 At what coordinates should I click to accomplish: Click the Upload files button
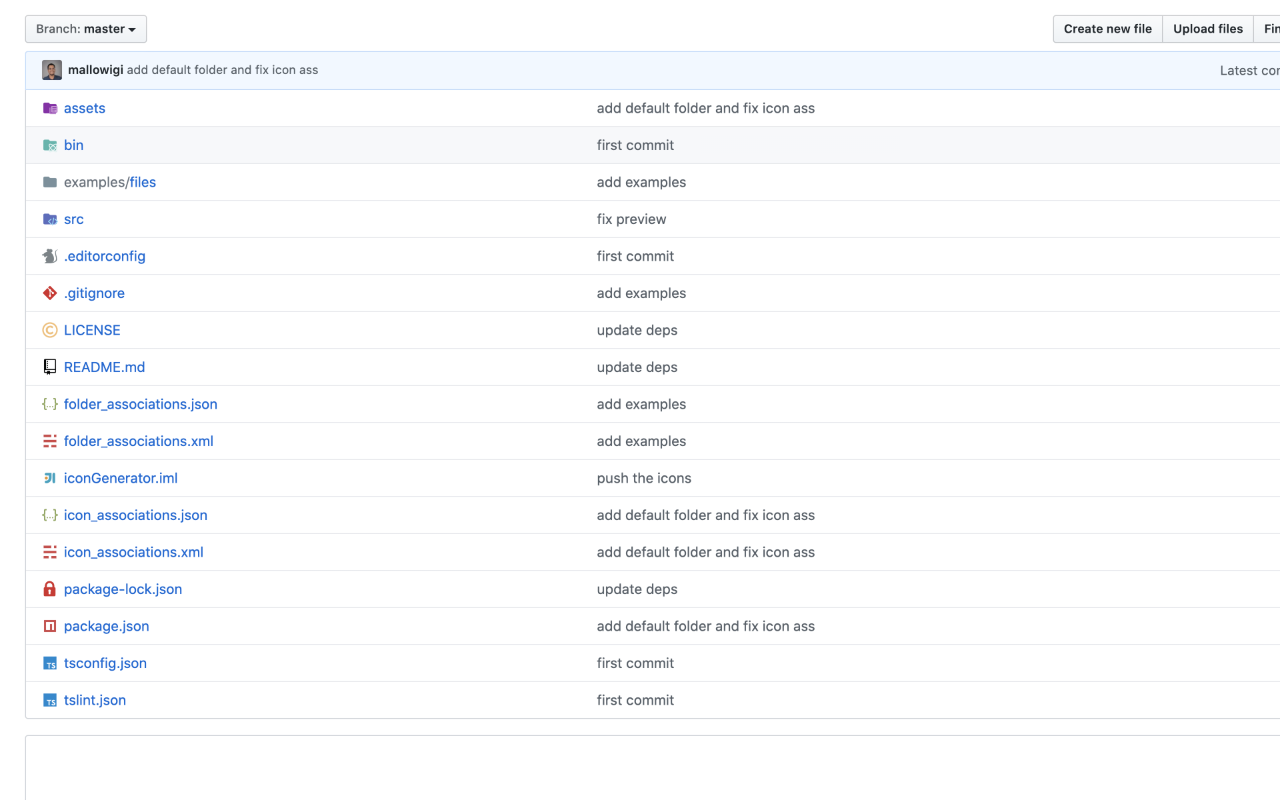(1208, 29)
